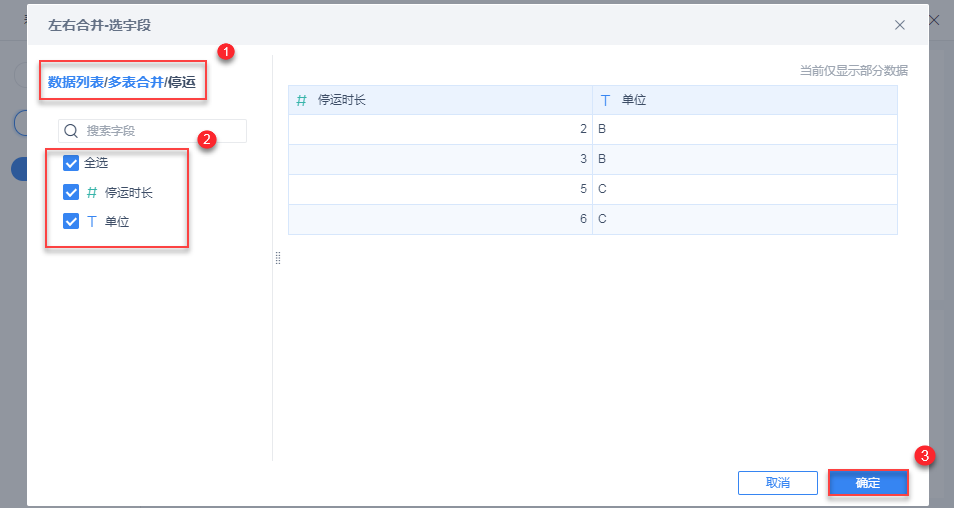
Task: Open the 数据列表 breadcrumb link
Action: click(x=76, y=82)
